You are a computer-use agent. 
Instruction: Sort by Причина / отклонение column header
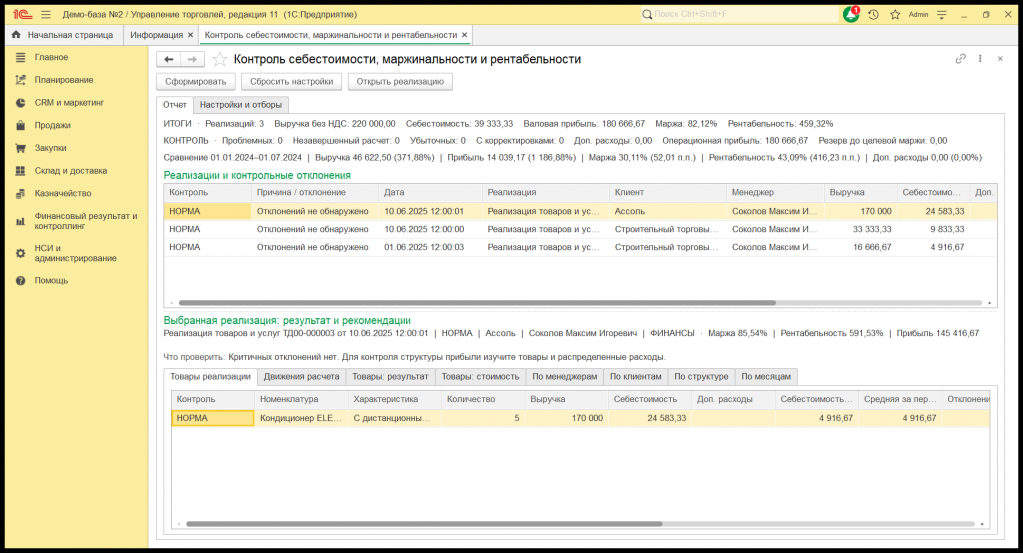[314, 192]
